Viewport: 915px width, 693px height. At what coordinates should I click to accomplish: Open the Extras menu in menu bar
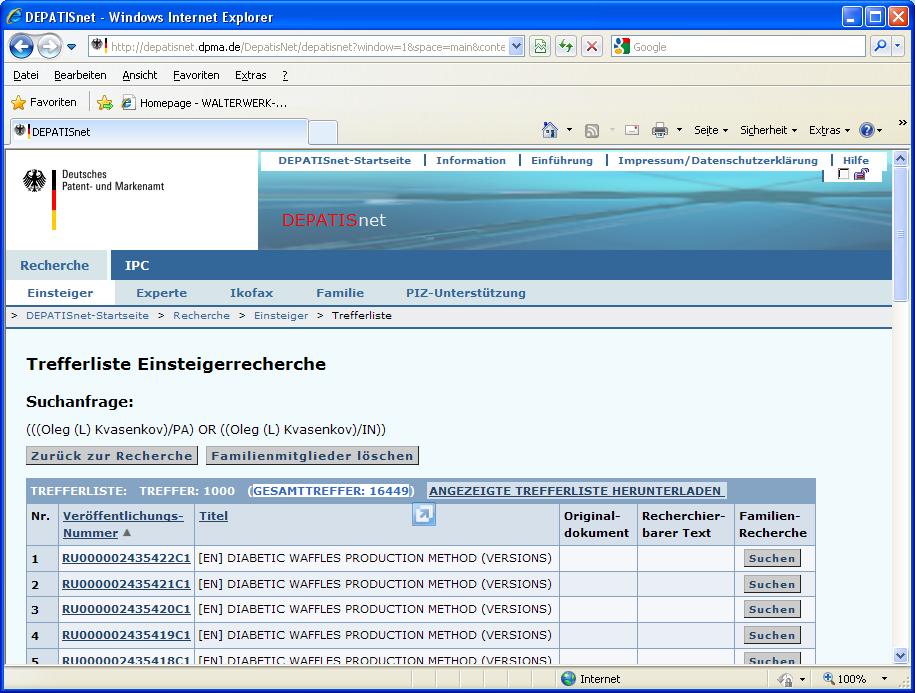click(x=250, y=75)
